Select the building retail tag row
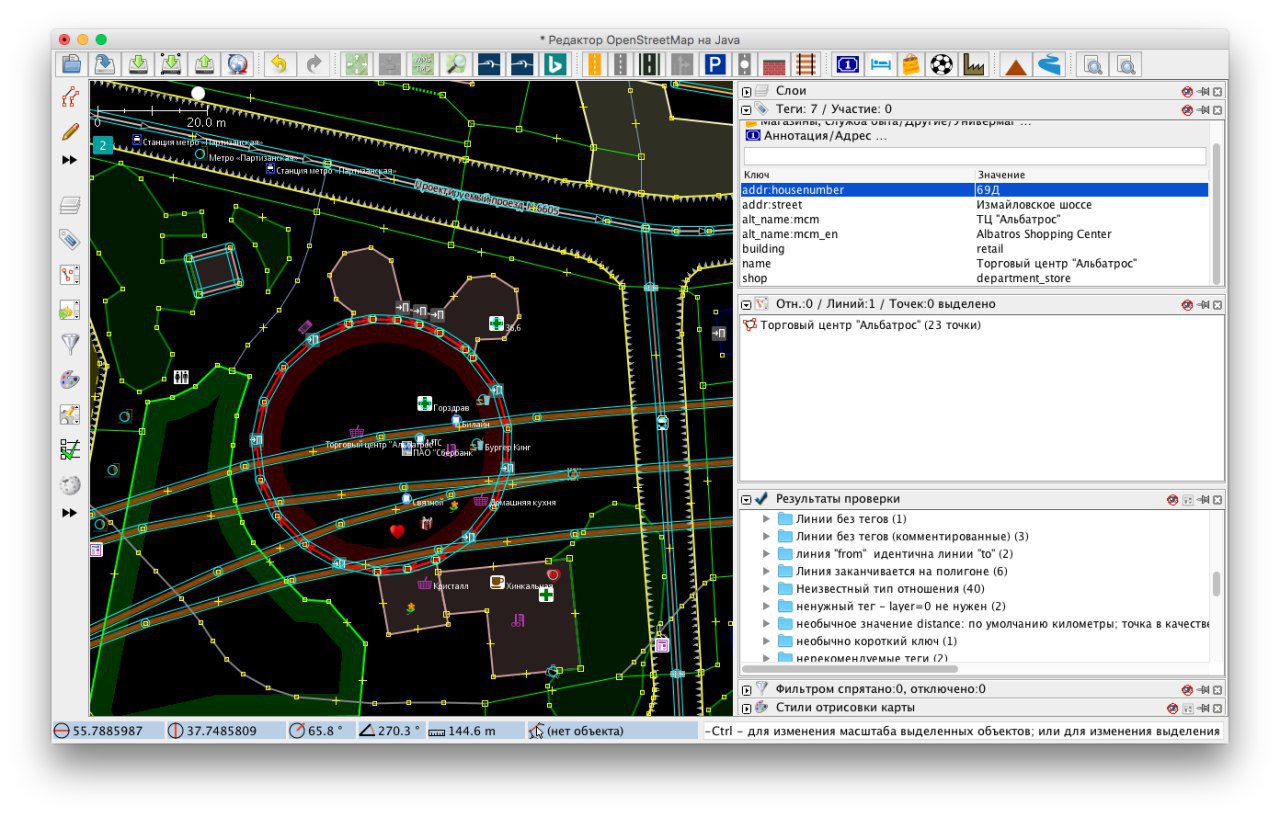Viewport: 1280px width, 817px height. coord(975,249)
